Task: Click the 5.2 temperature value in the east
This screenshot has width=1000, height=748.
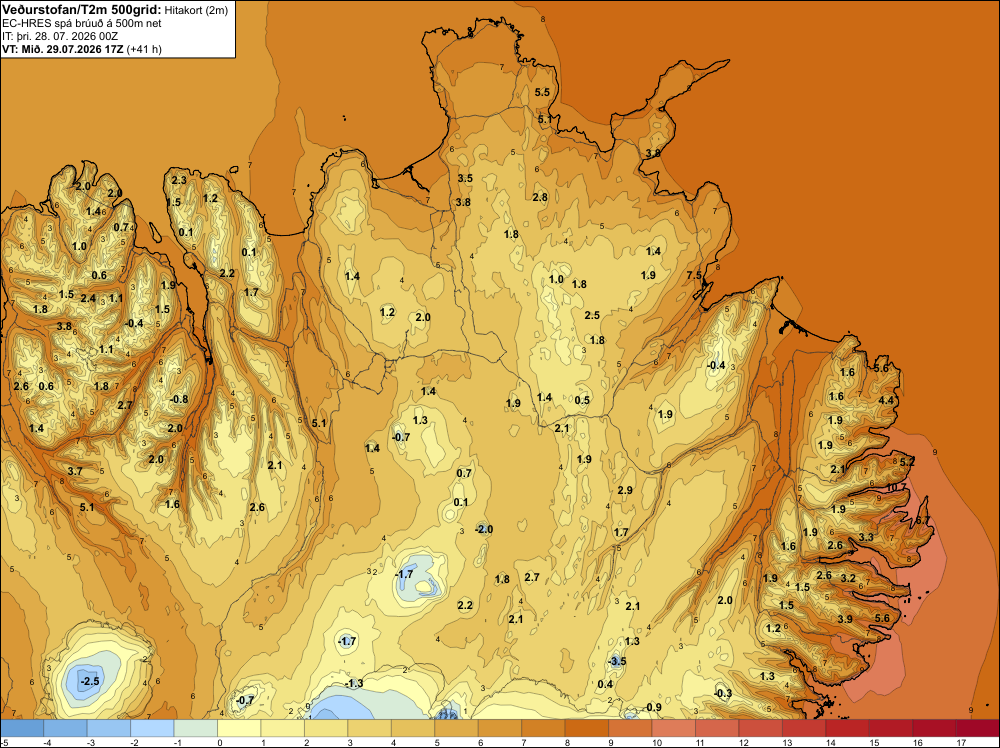Action: [907, 462]
